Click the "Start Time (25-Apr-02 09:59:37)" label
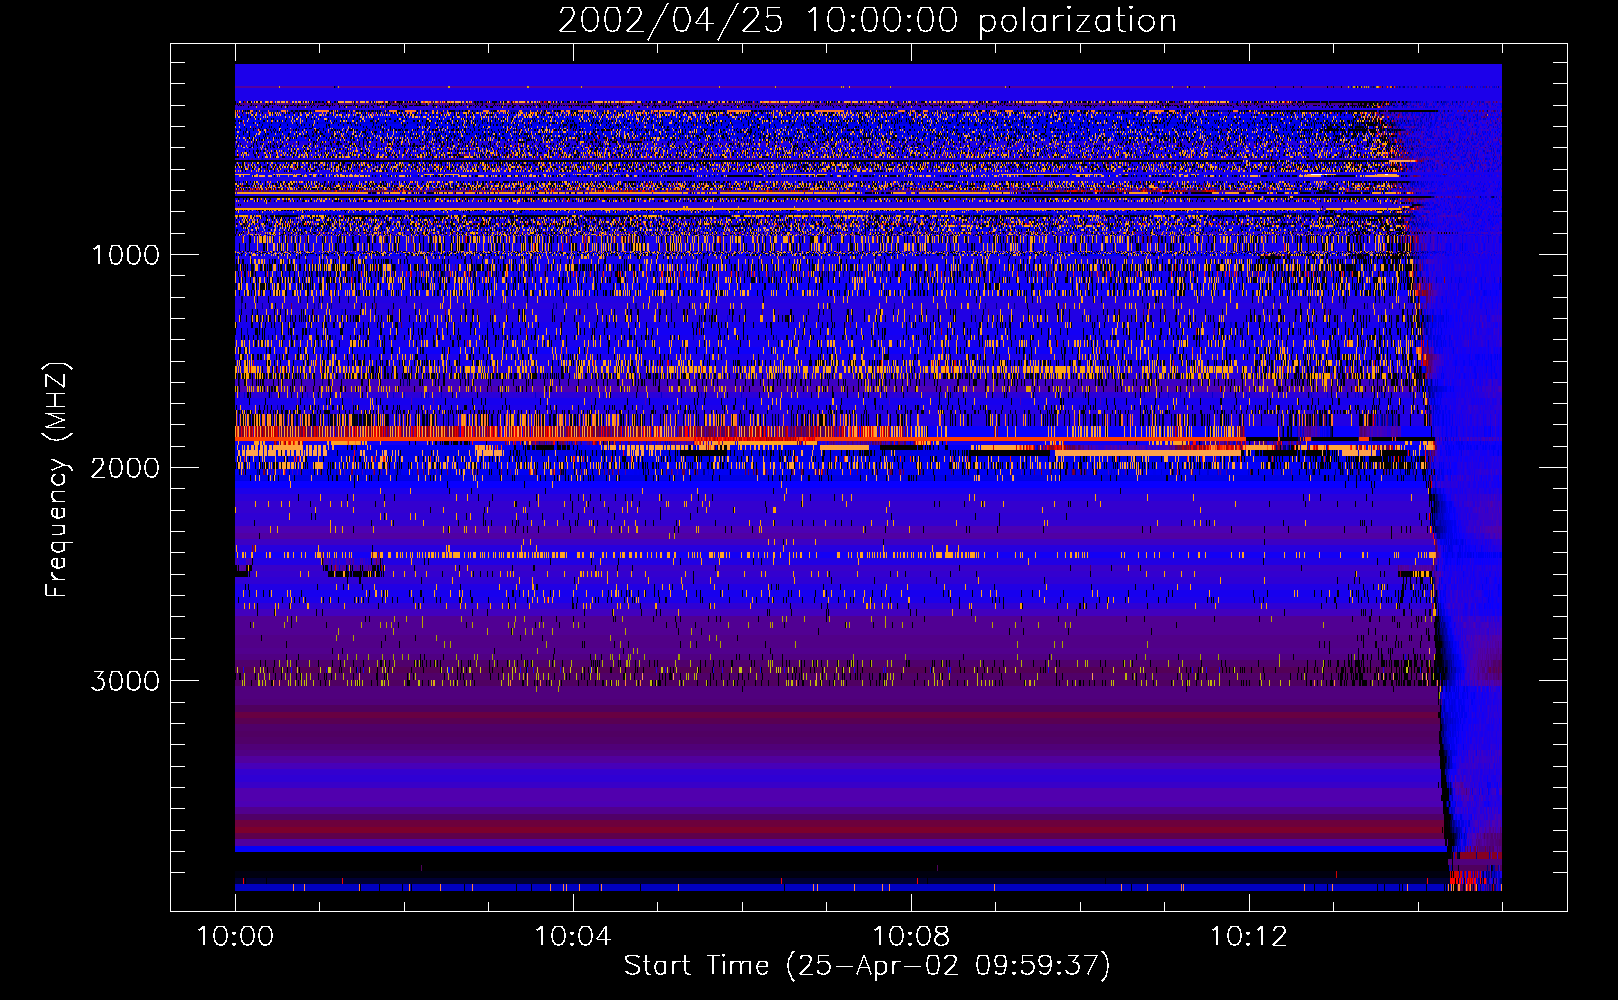The image size is (1618, 1000). click(x=867, y=966)
